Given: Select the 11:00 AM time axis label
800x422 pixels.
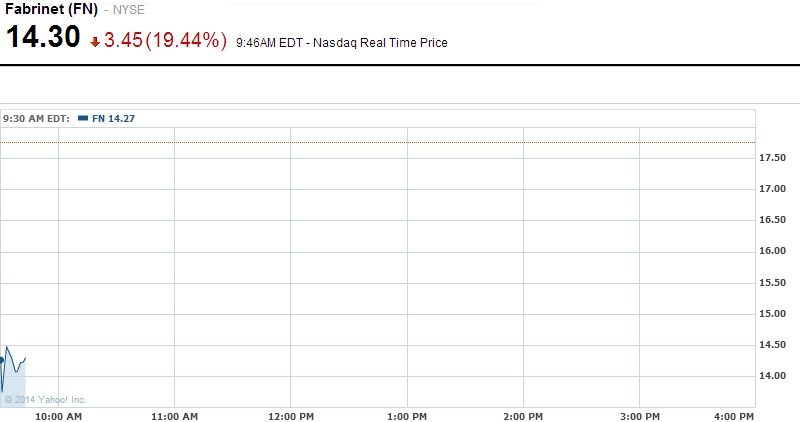Looking at the screenshot, I should [174, 414].
